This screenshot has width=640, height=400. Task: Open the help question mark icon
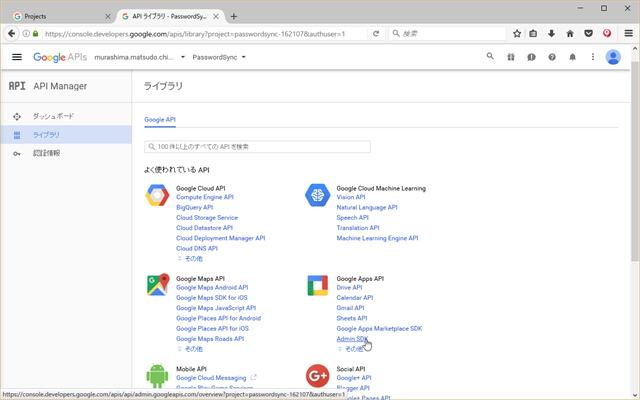pyautogui.click(x=552, y=57)
